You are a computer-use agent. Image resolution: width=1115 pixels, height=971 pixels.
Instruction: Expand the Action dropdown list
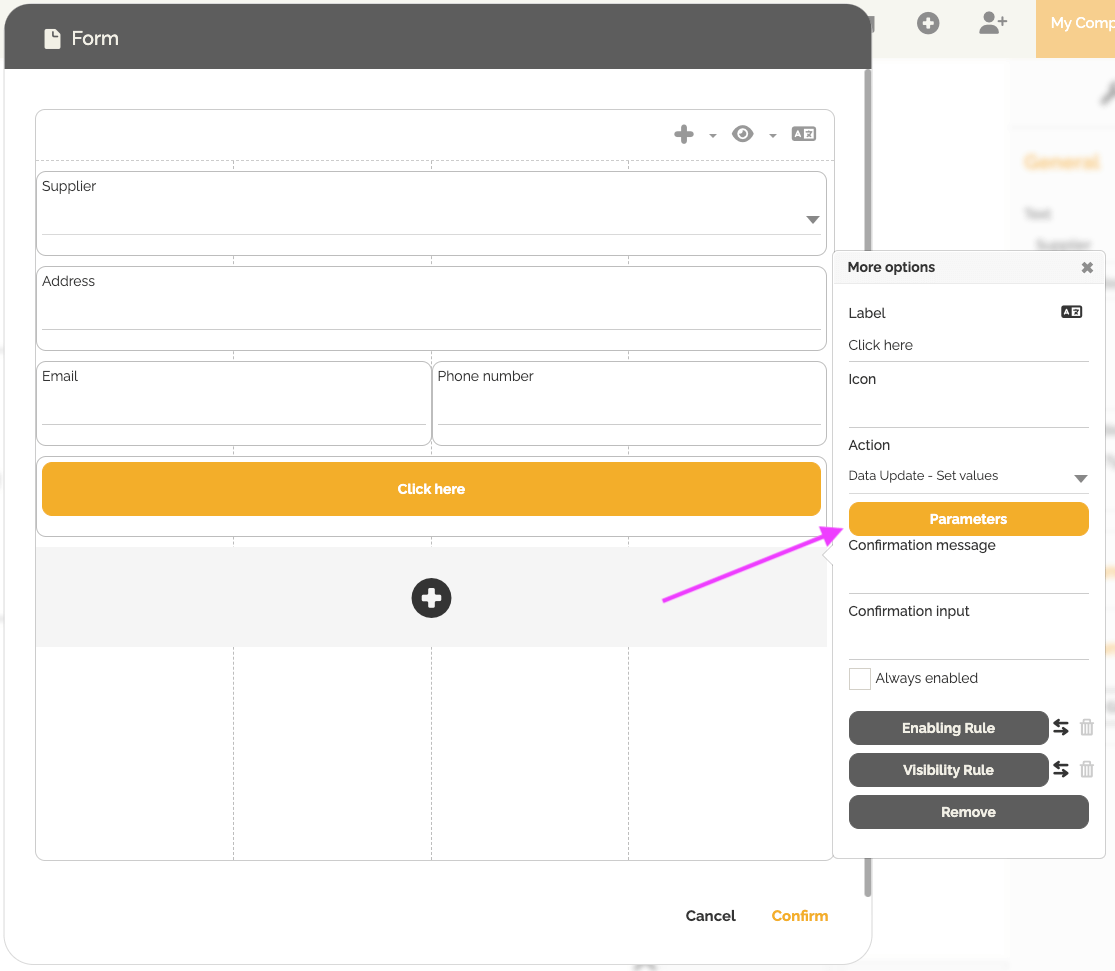[x=1080, y=478]
